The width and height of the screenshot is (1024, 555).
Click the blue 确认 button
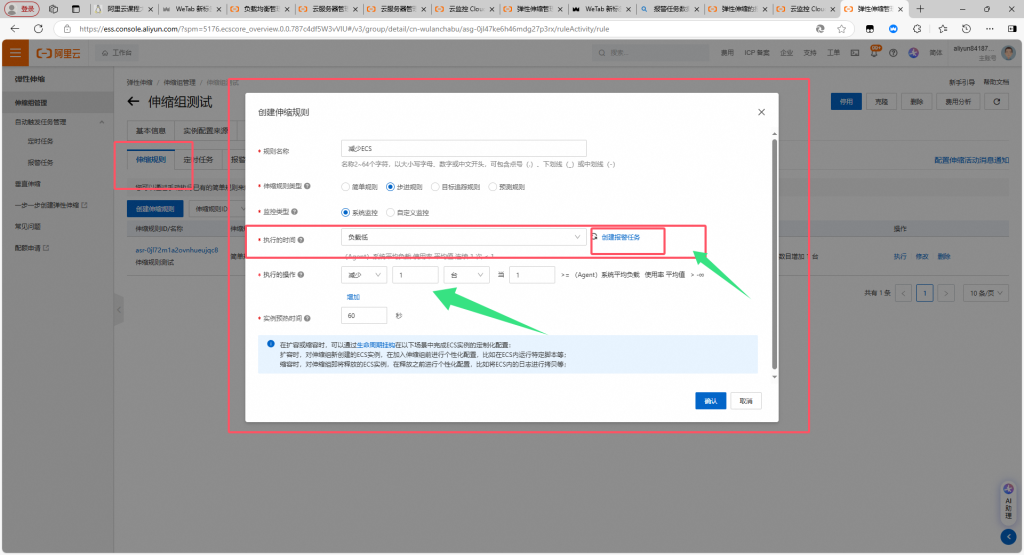click(x=710, y=400)
